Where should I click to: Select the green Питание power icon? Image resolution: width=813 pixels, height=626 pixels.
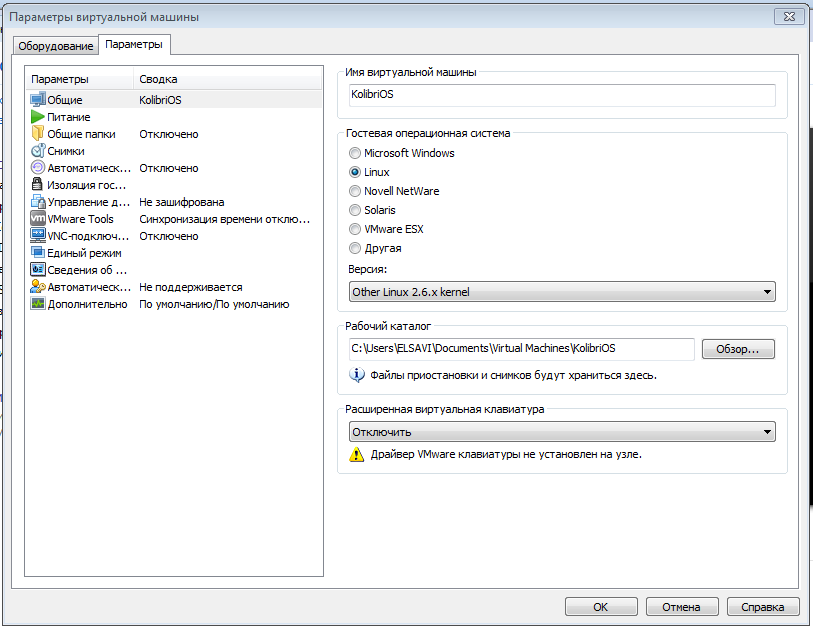click(x=38, y=117)
